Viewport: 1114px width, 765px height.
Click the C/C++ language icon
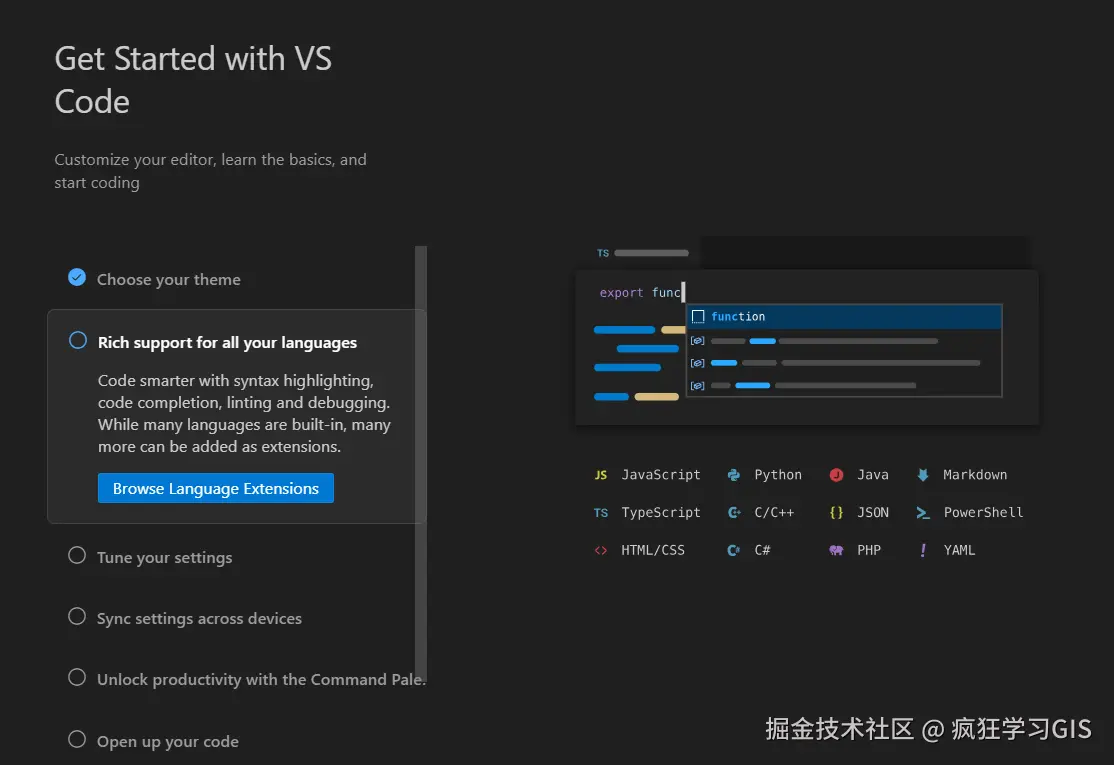tap(734, 513)
